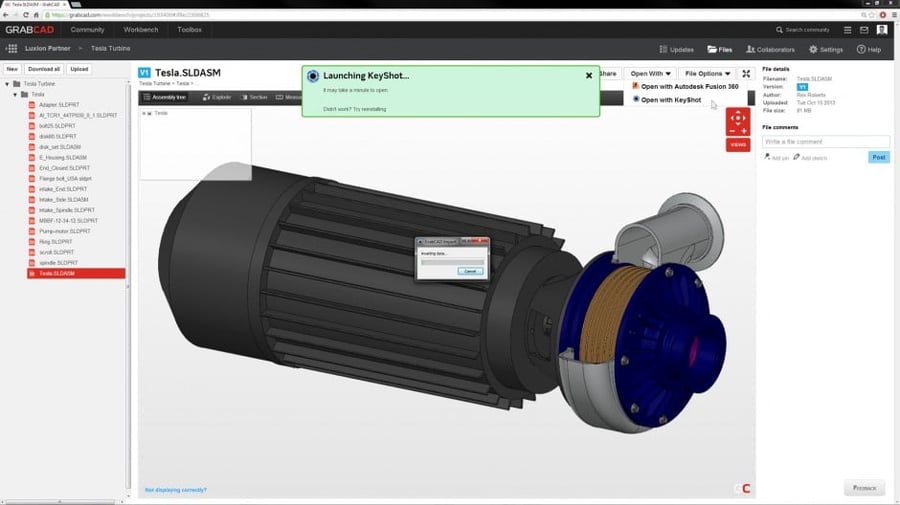Open the Open With dropdown
This screenshot has width=900, height=505.
(650, 73)
